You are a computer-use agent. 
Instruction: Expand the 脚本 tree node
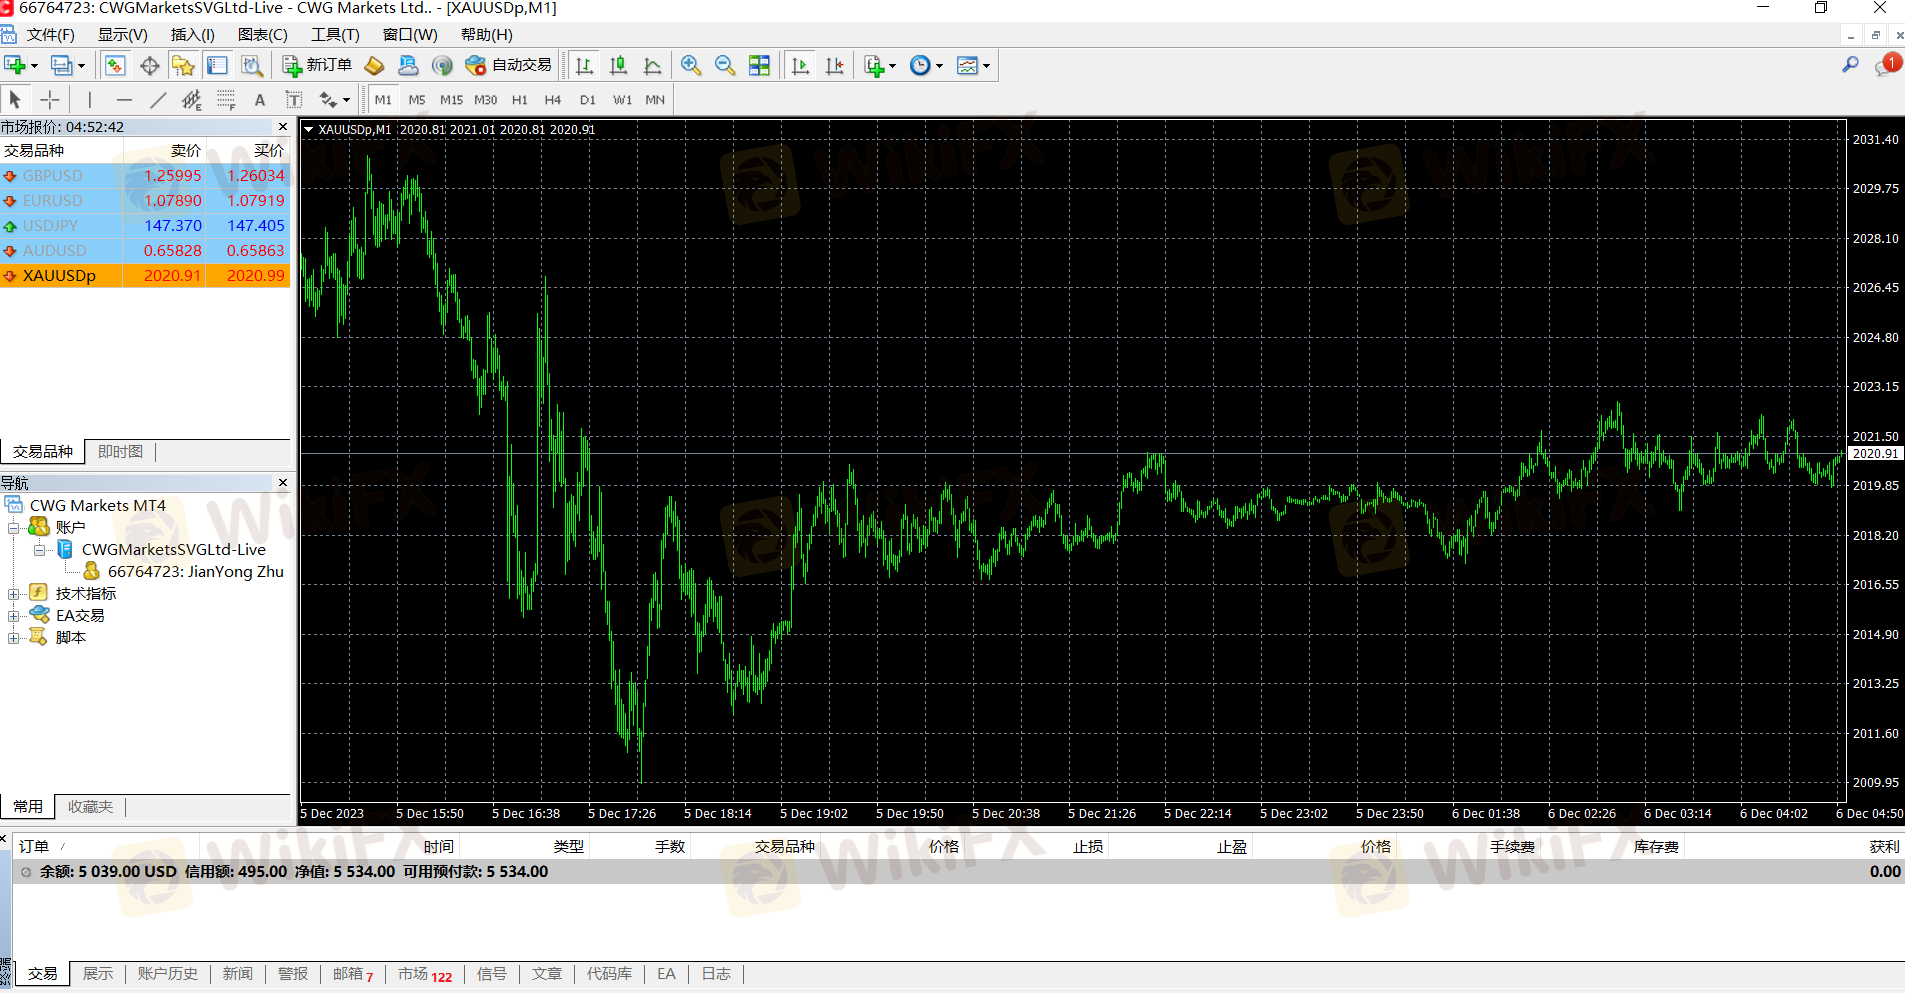[x=14, y=638]
